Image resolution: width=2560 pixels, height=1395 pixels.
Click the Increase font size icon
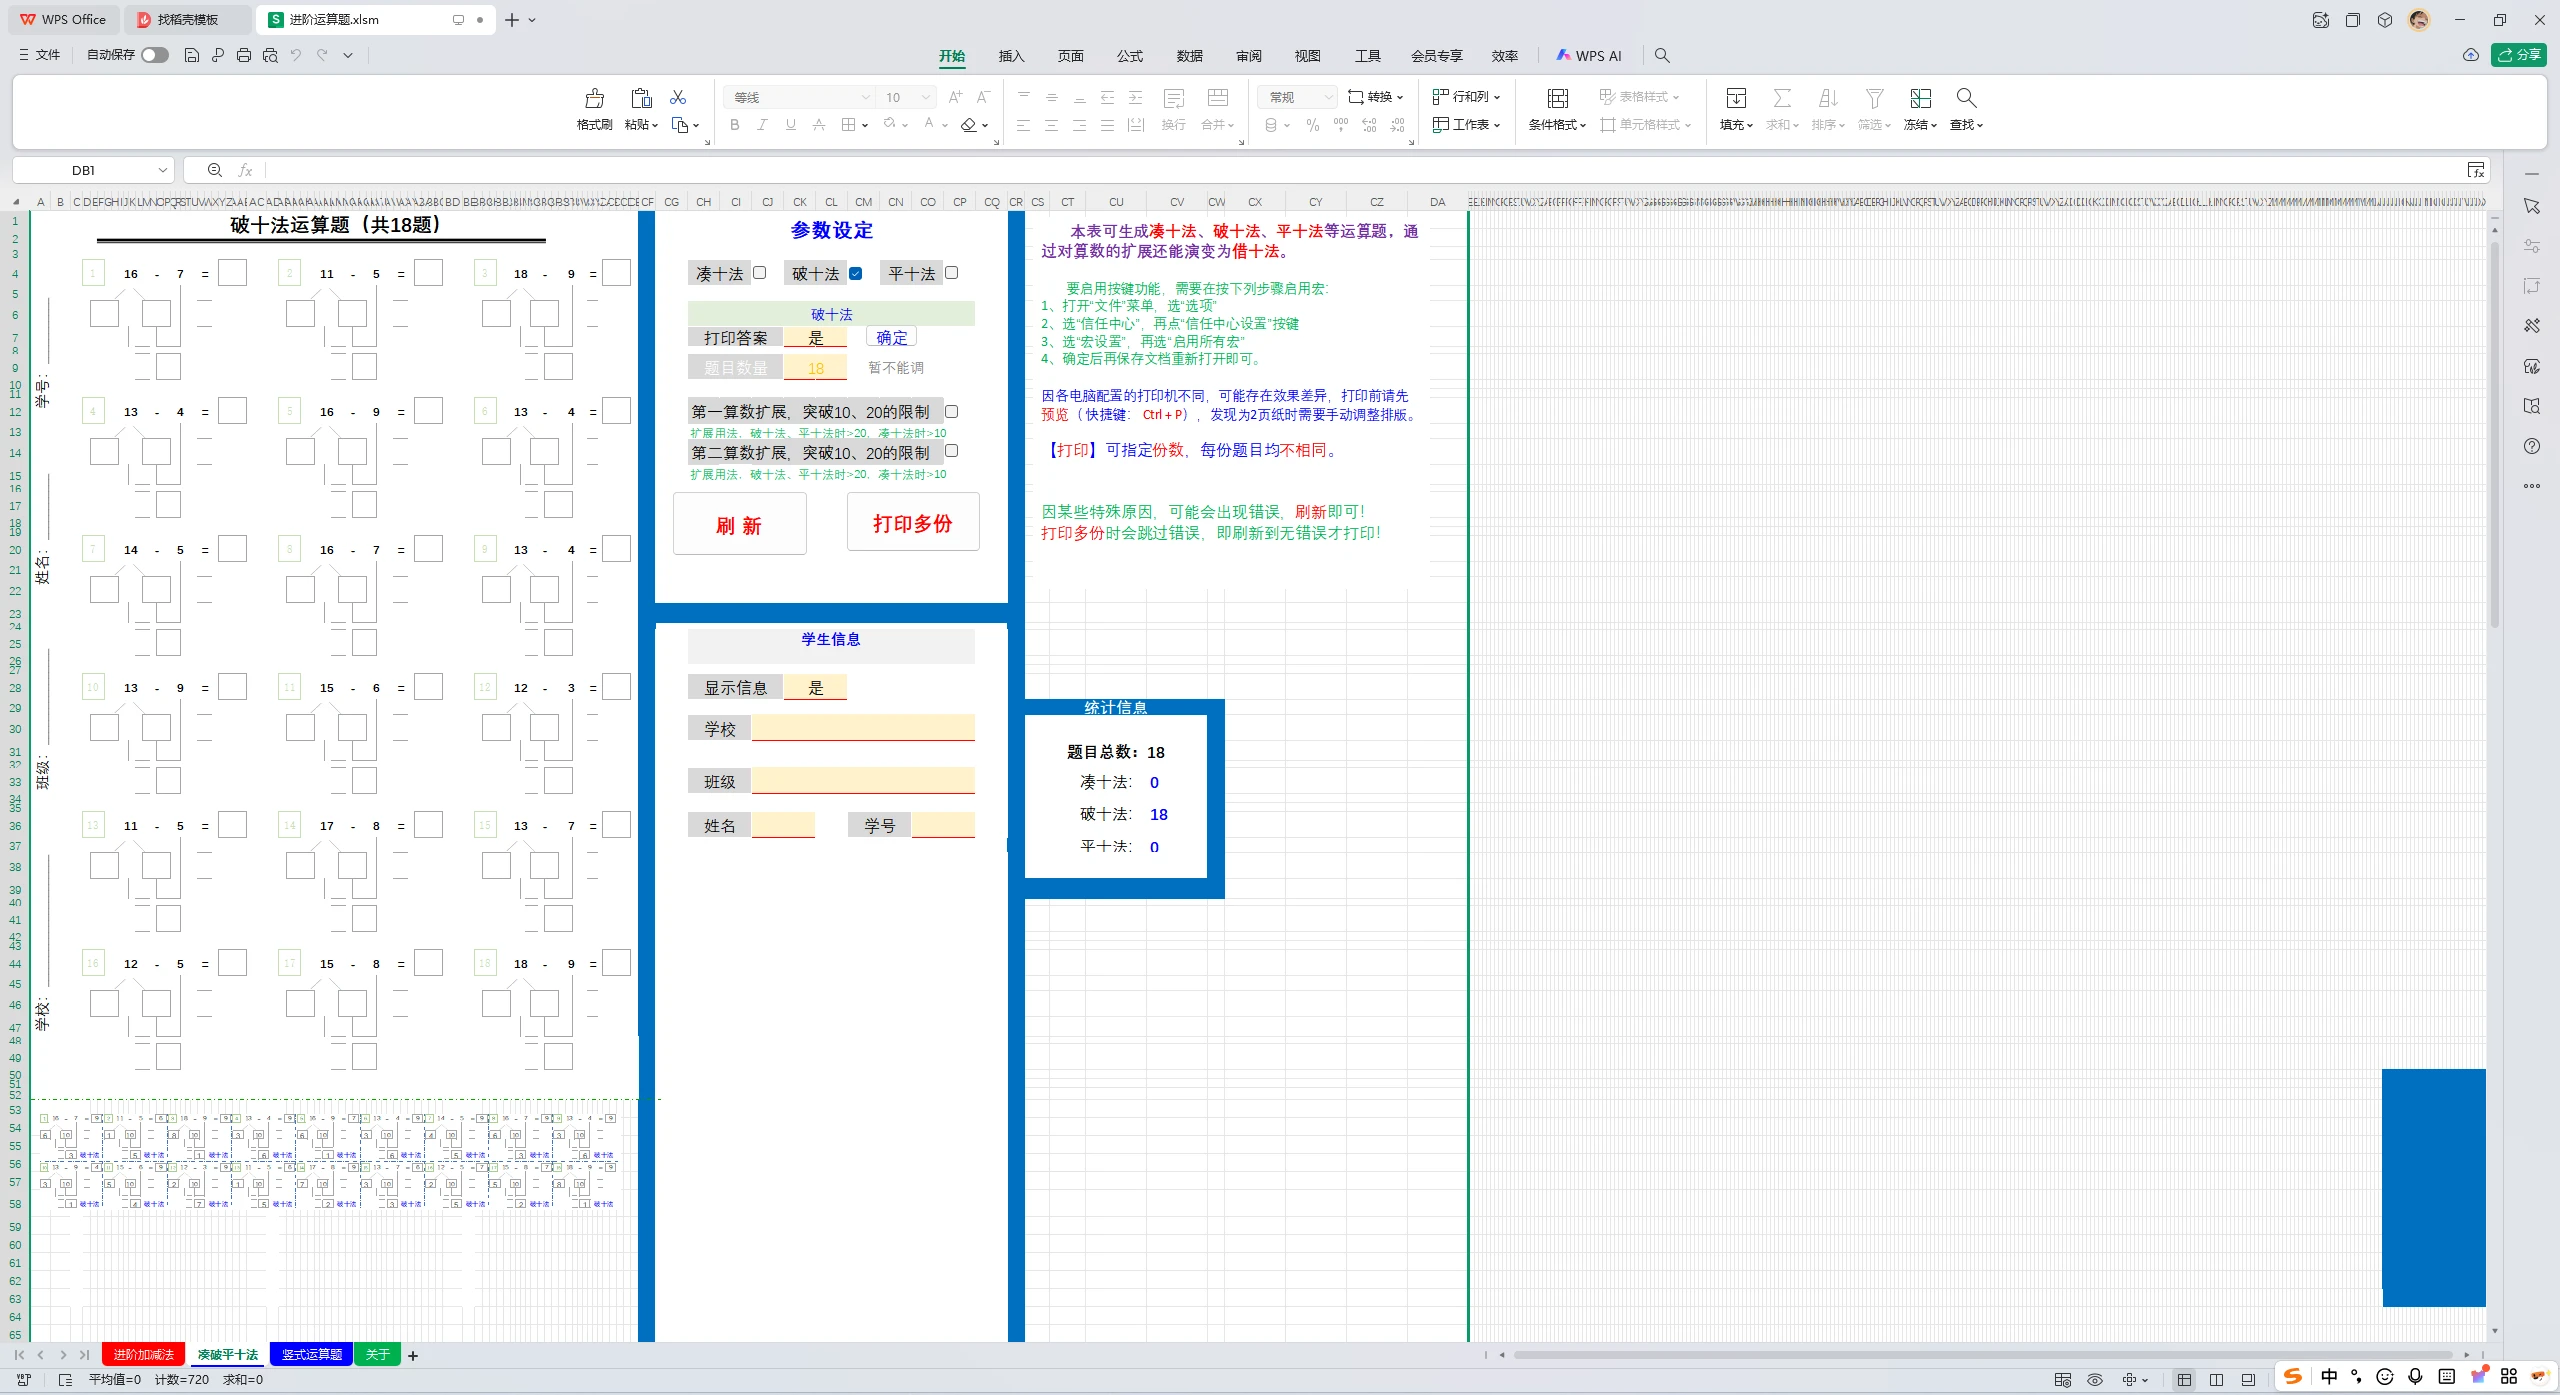point(955,97)
